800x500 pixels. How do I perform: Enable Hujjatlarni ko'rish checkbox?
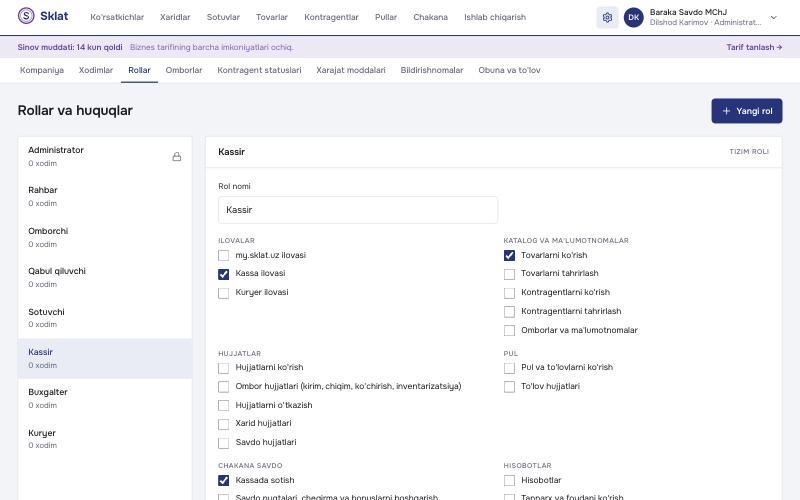[x=223, y=368]
